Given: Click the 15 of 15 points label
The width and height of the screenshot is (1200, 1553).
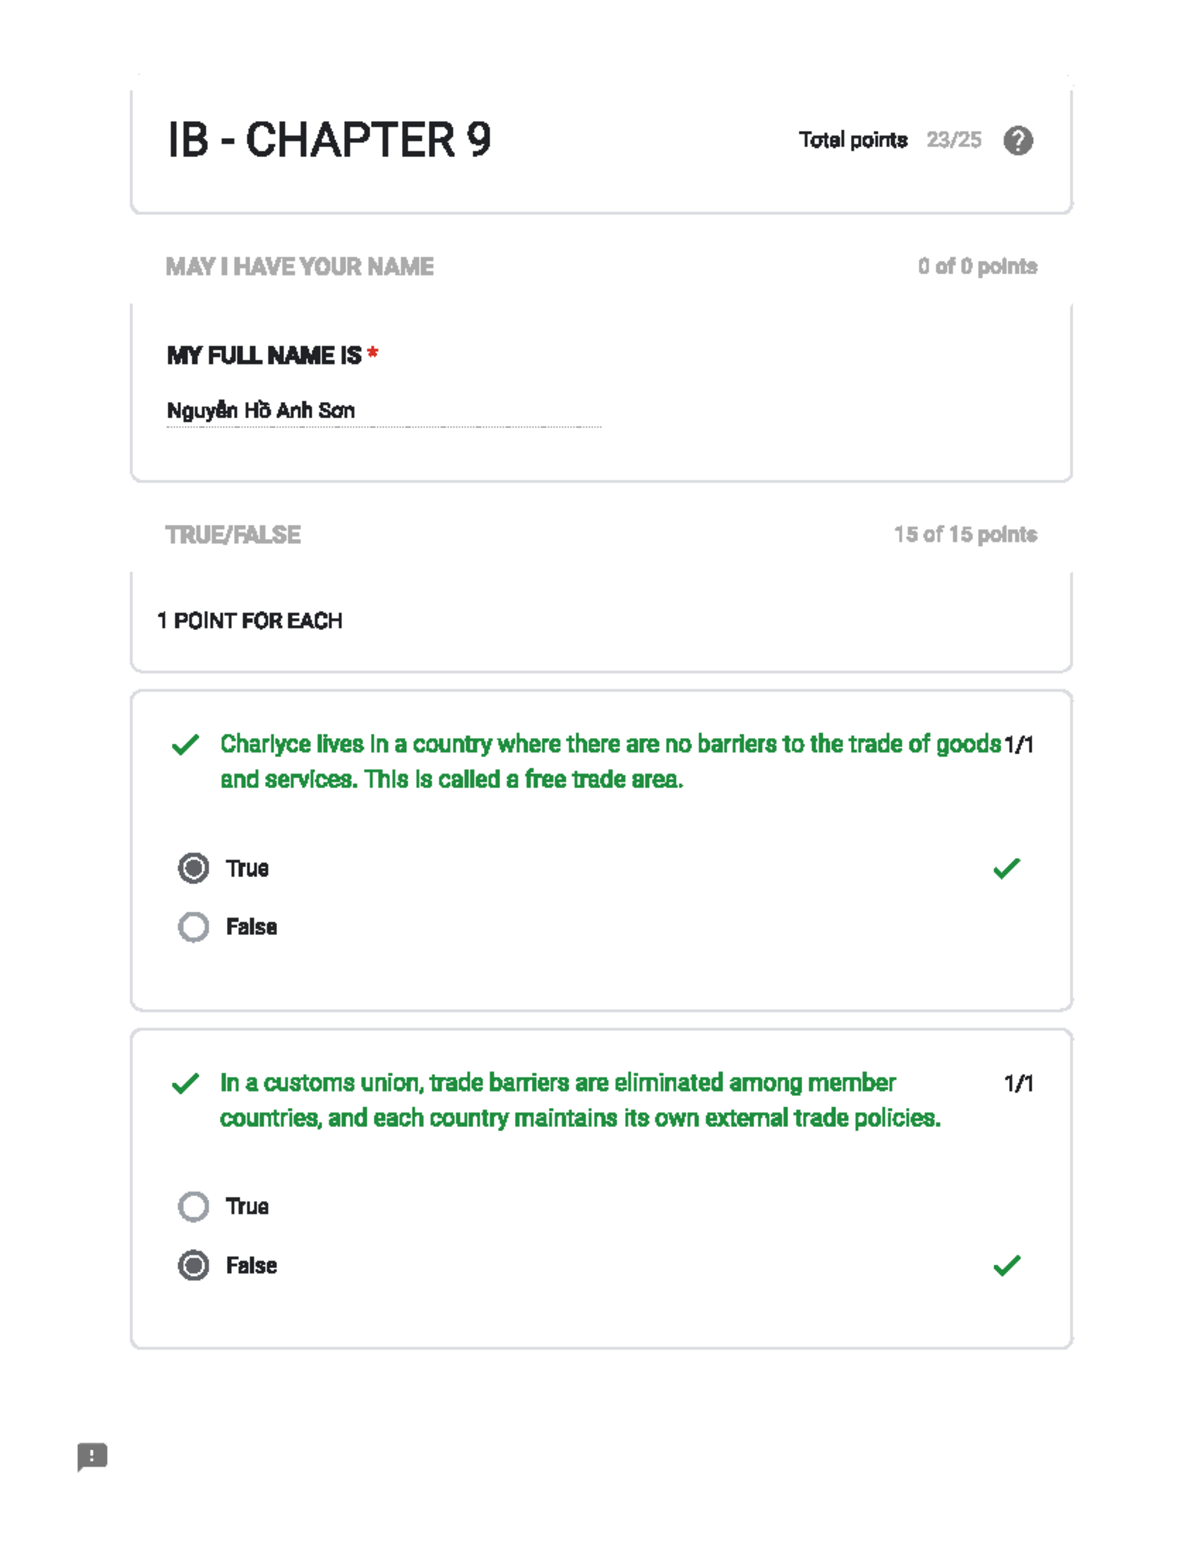Looking at the screenshot, I should coord(965,534).
